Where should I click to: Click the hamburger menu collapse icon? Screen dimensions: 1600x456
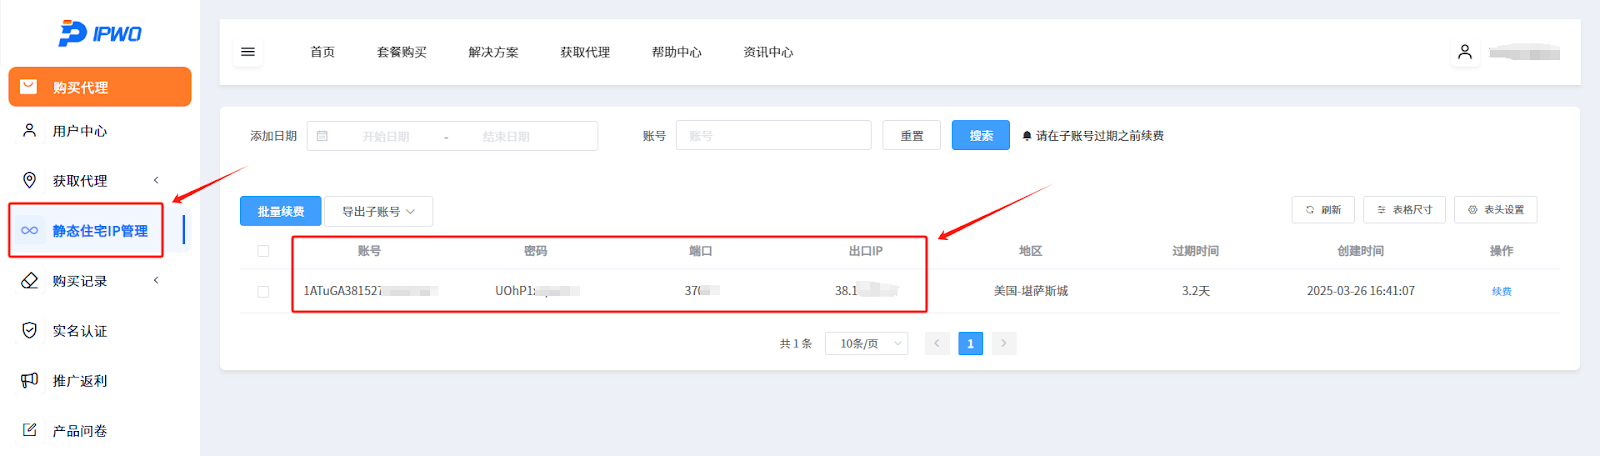[248, 52]
